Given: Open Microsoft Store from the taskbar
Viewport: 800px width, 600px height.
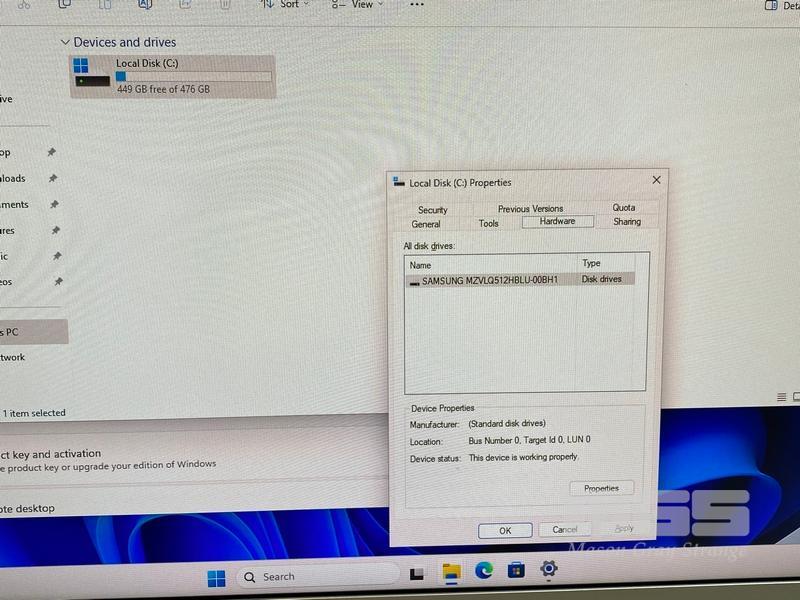Looking at the screenshot, I should pyautogui.click(x=516, y=569).
